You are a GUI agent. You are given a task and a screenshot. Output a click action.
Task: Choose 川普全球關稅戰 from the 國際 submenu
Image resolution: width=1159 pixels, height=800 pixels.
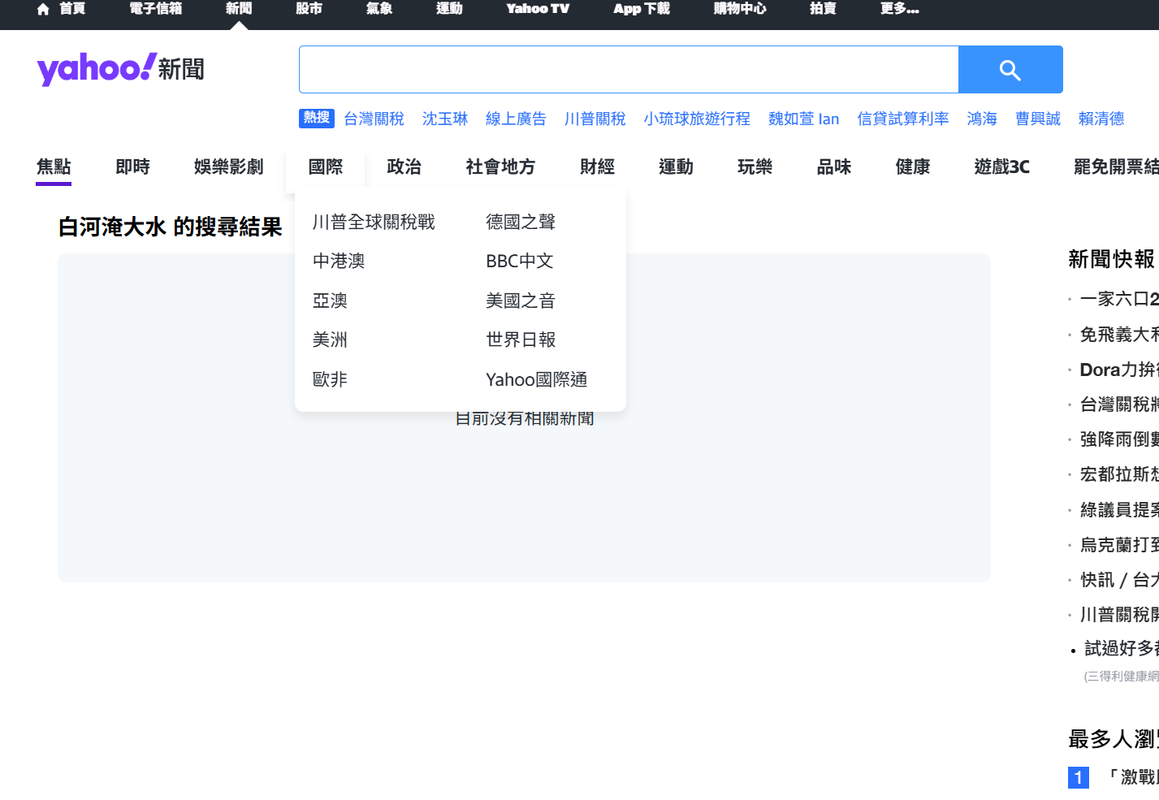(374, 222)
